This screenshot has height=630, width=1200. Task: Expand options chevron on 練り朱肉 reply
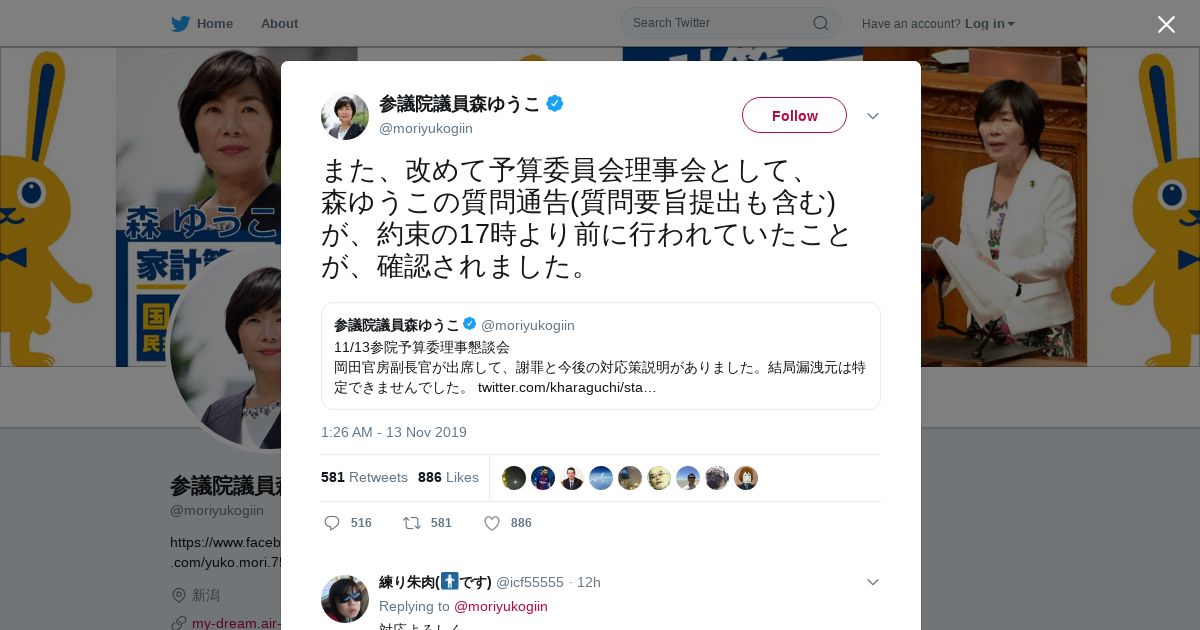coord(873,582)
